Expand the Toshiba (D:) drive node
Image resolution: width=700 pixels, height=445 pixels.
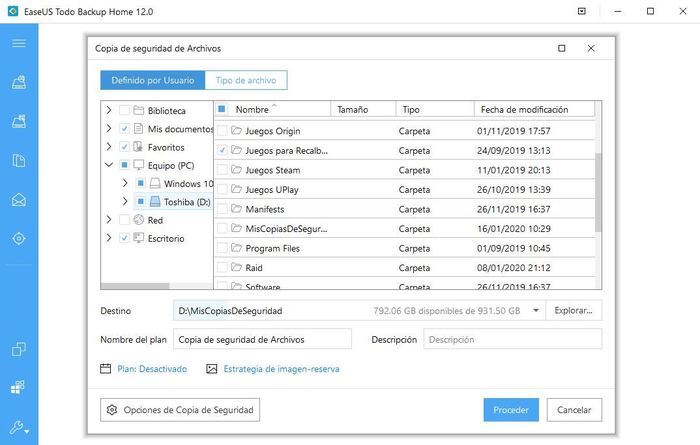(x=125, y=201)
